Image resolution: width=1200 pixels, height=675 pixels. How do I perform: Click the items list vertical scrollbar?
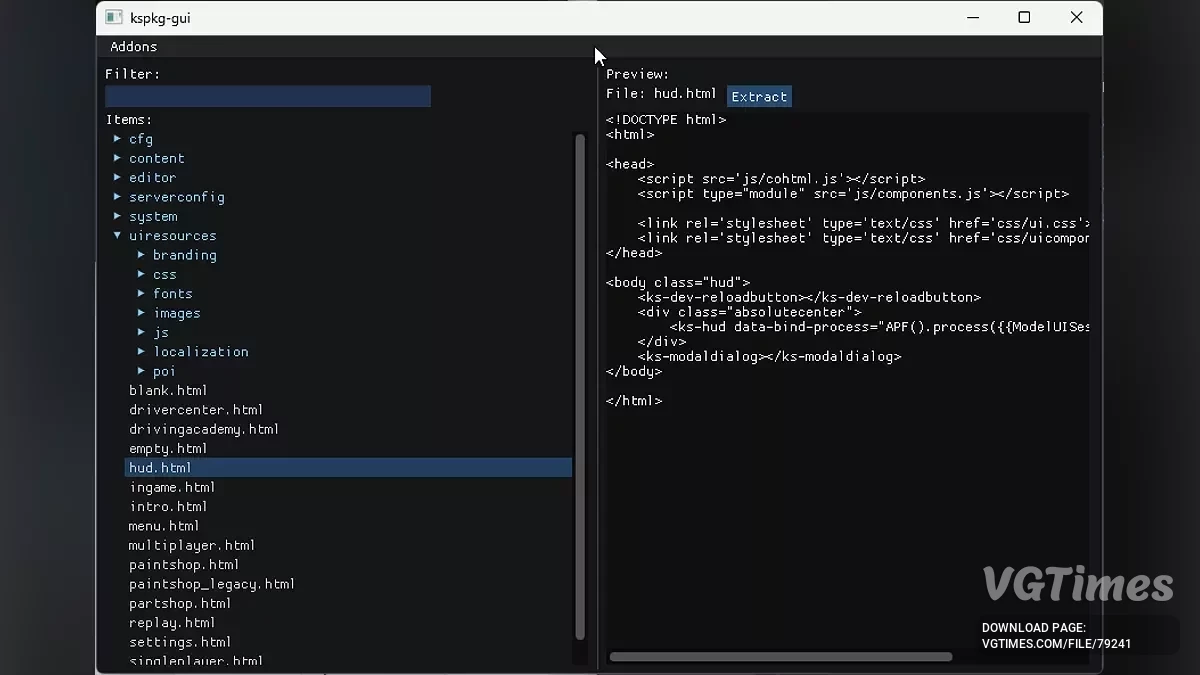click(x=580, y=385)
